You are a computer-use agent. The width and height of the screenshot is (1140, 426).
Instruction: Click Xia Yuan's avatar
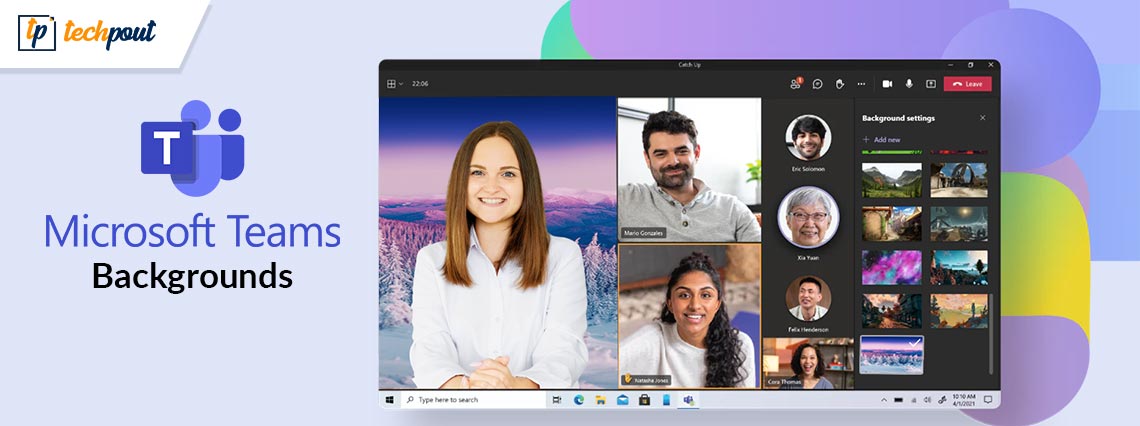pos(808,217)
